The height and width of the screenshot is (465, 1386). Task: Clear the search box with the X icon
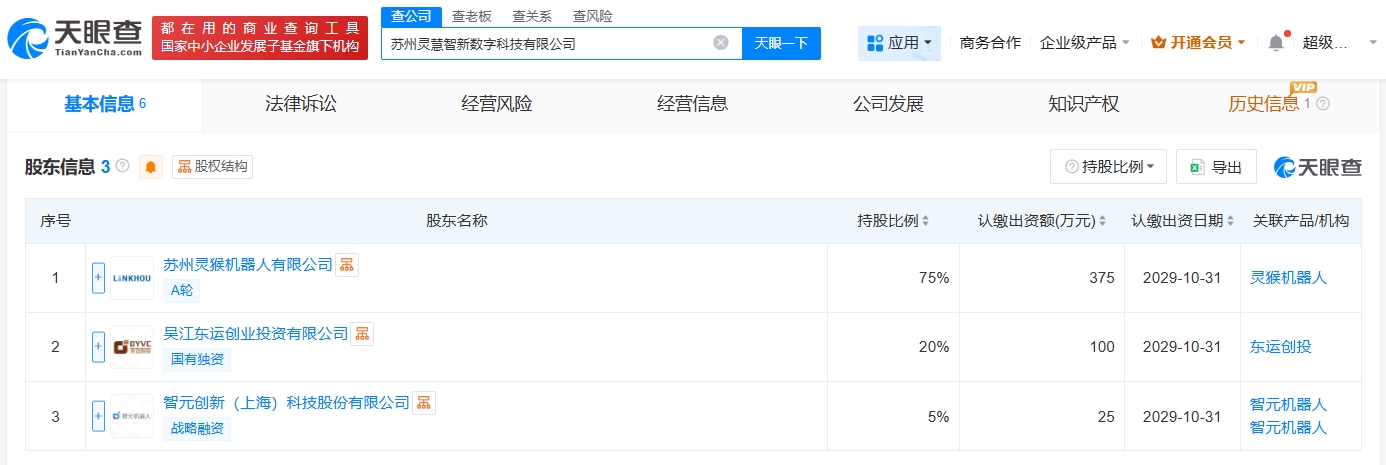[720, 43]
